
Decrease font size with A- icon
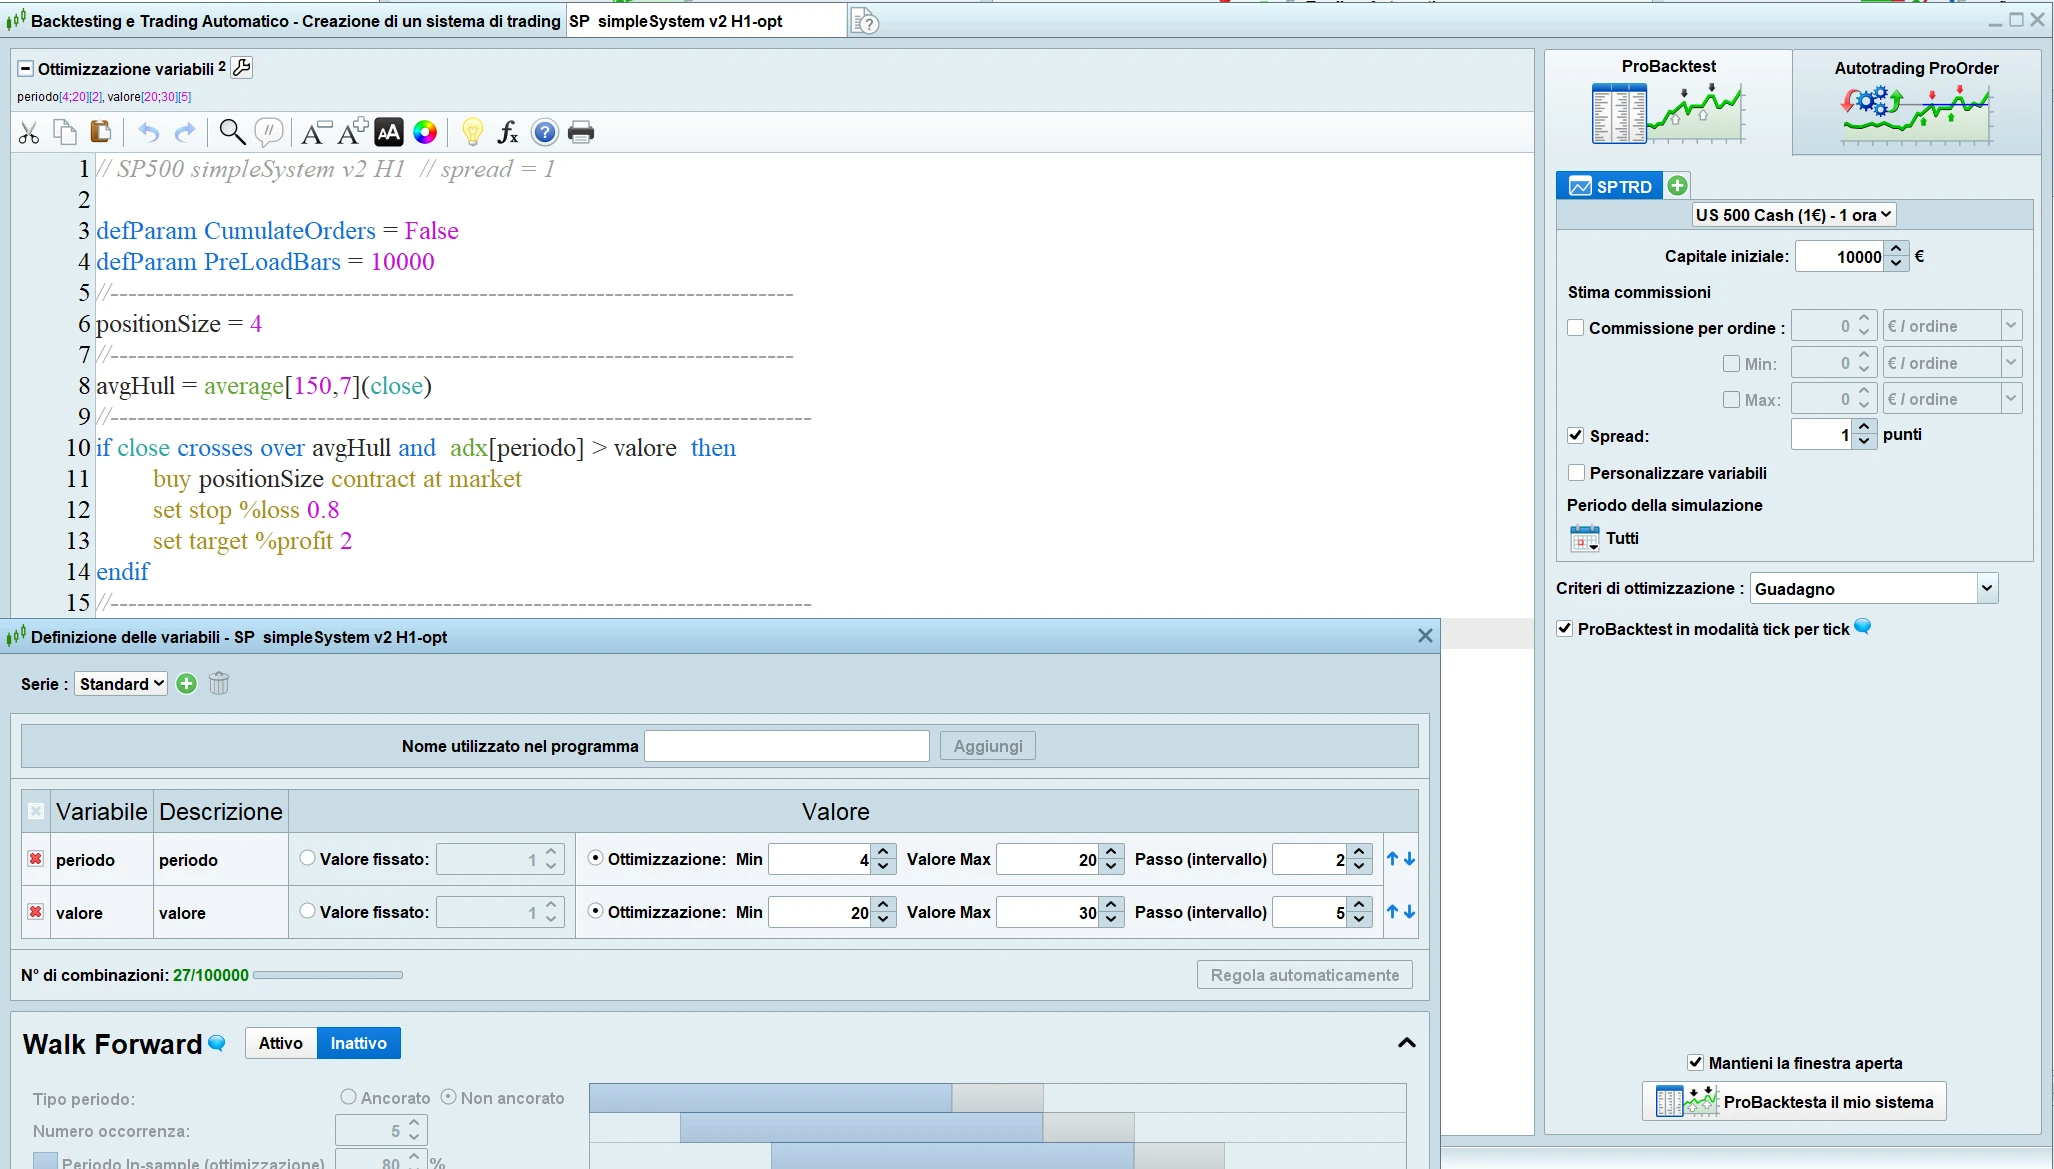coord(316,132)
